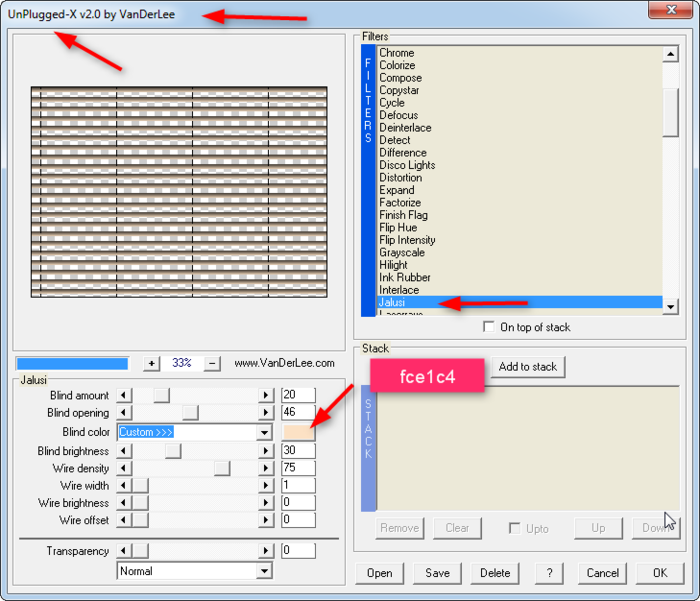Click the filters list scrollbar thumb
The height and width of the screenshot is (601, 700).
pos(671,113)
